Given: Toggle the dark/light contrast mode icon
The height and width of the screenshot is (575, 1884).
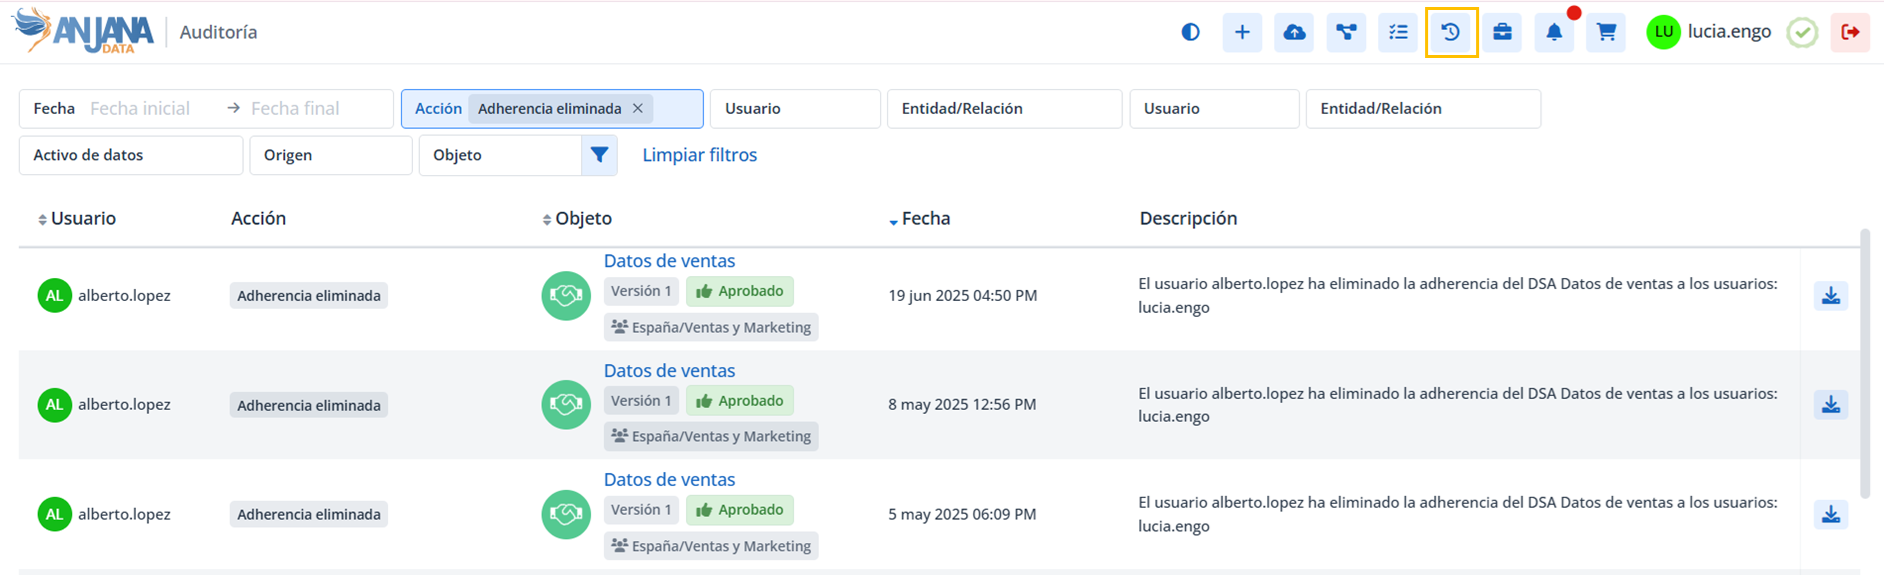Looking at the screenshot, I should coord(1190,32).
